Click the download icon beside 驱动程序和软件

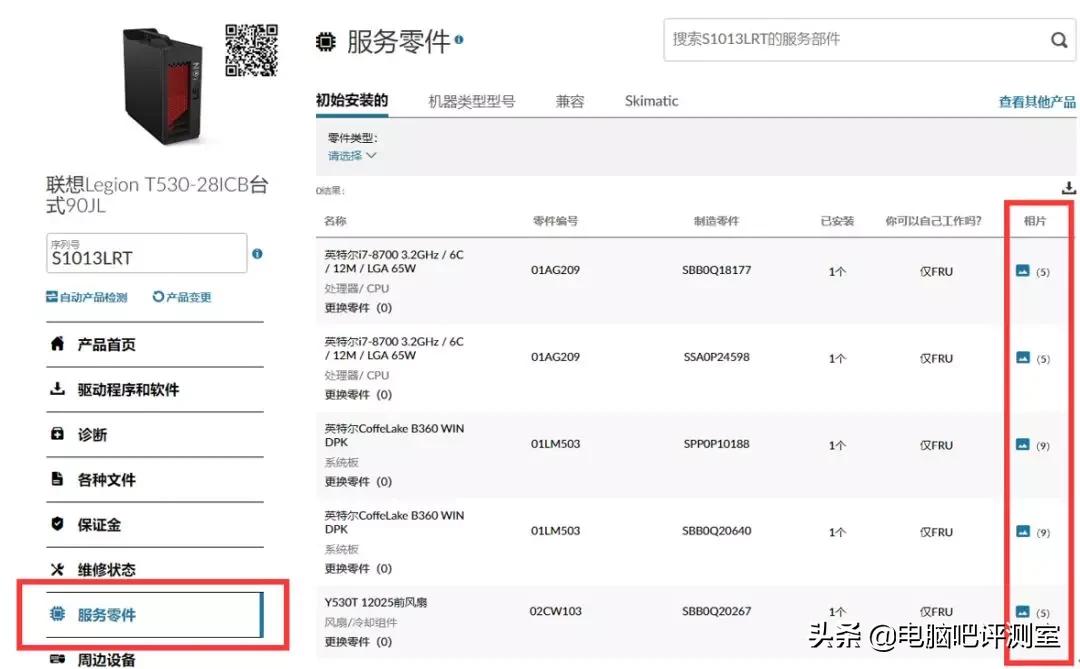[x=57, y=390]
